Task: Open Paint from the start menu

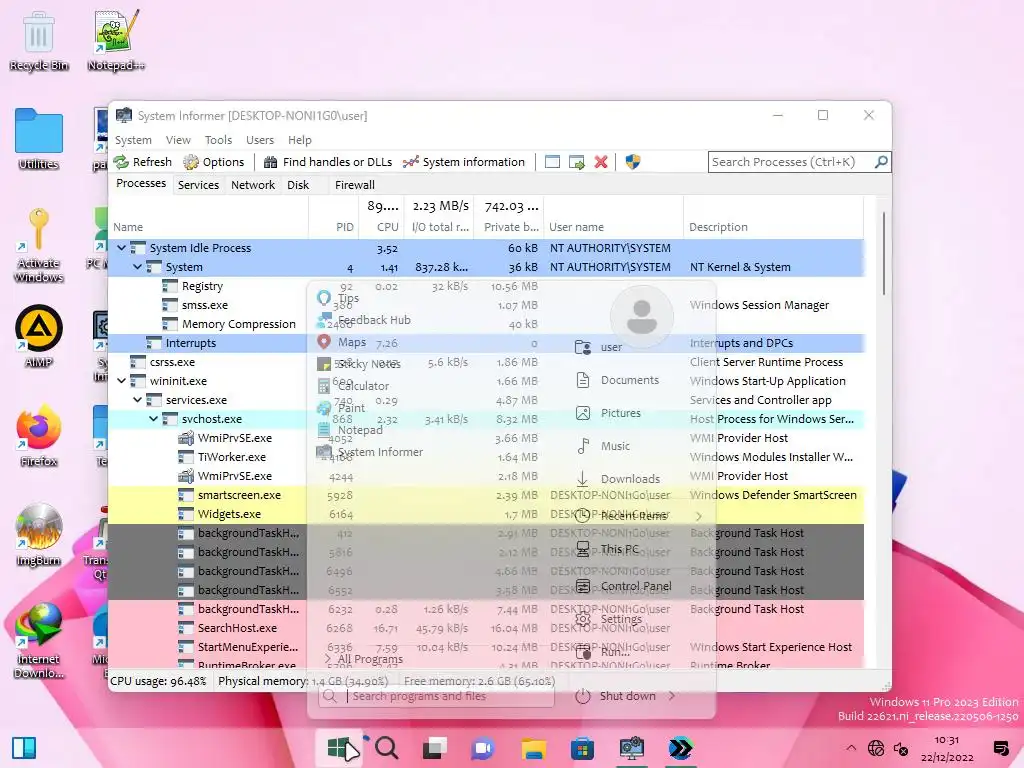Action: (x=341, y=408)
